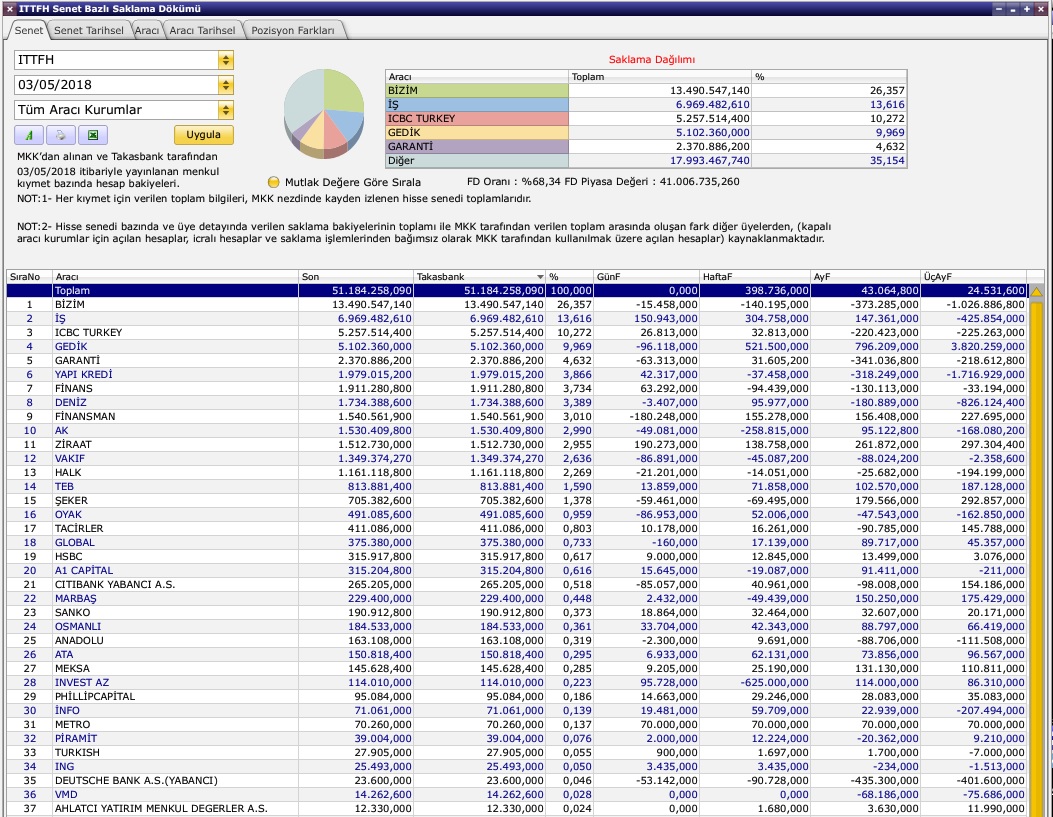The width and height of the screenshot is (1053, 817).
Task: Export to Excel using the spreadsheet icon
Action: [x=93, y=135]
